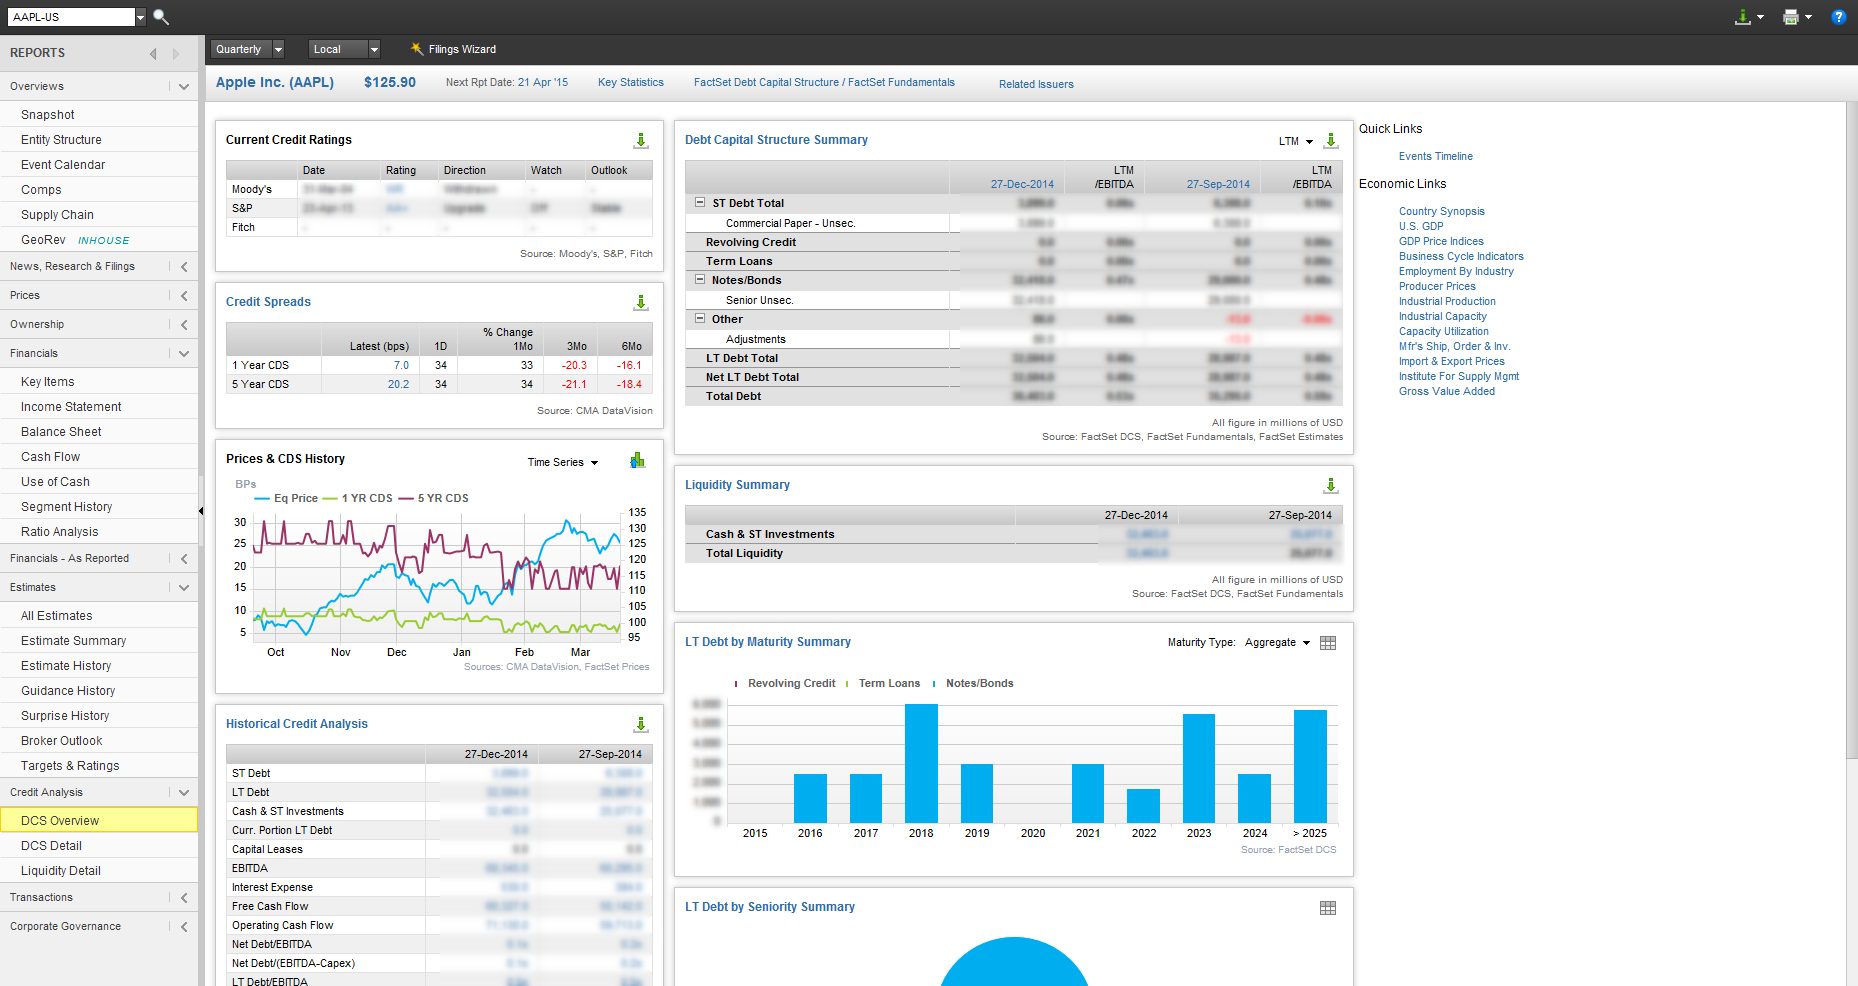Open the Time Series dropdown
Viewport: 1858px width, 986px height.
coord(563,463)
